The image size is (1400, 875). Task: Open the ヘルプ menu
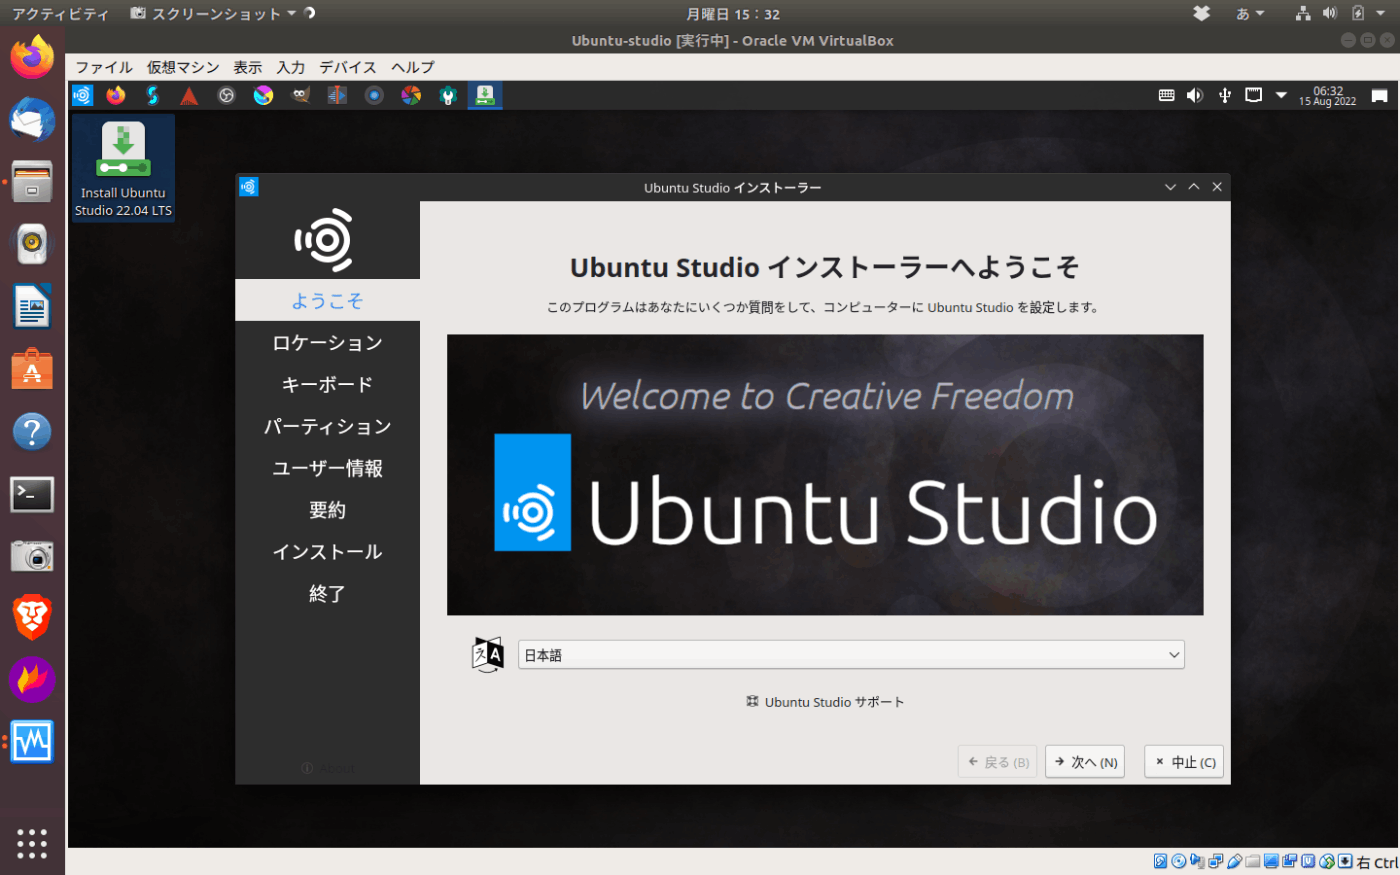coord(412,67)
